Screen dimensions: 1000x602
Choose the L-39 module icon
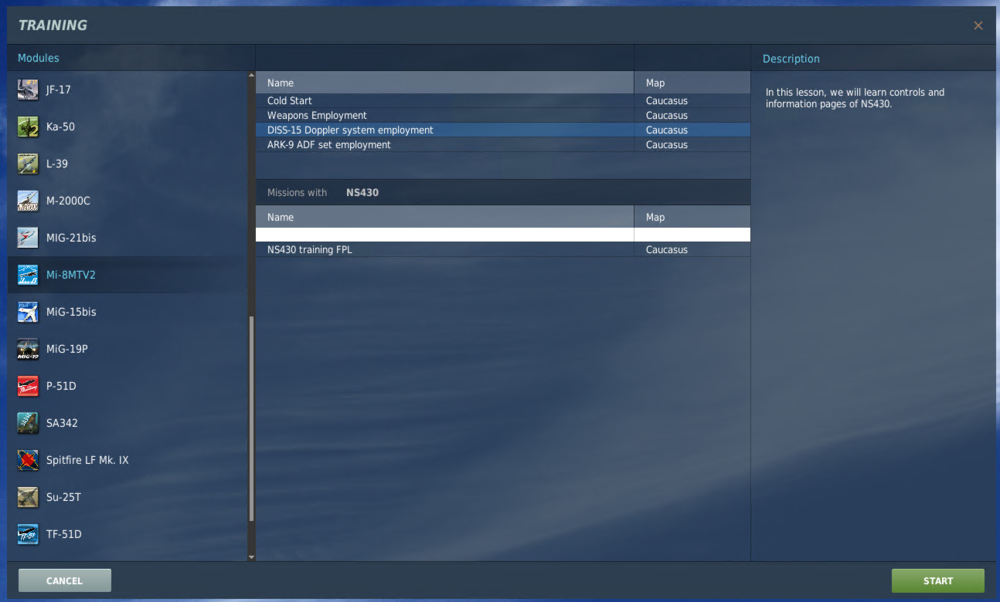27,164
